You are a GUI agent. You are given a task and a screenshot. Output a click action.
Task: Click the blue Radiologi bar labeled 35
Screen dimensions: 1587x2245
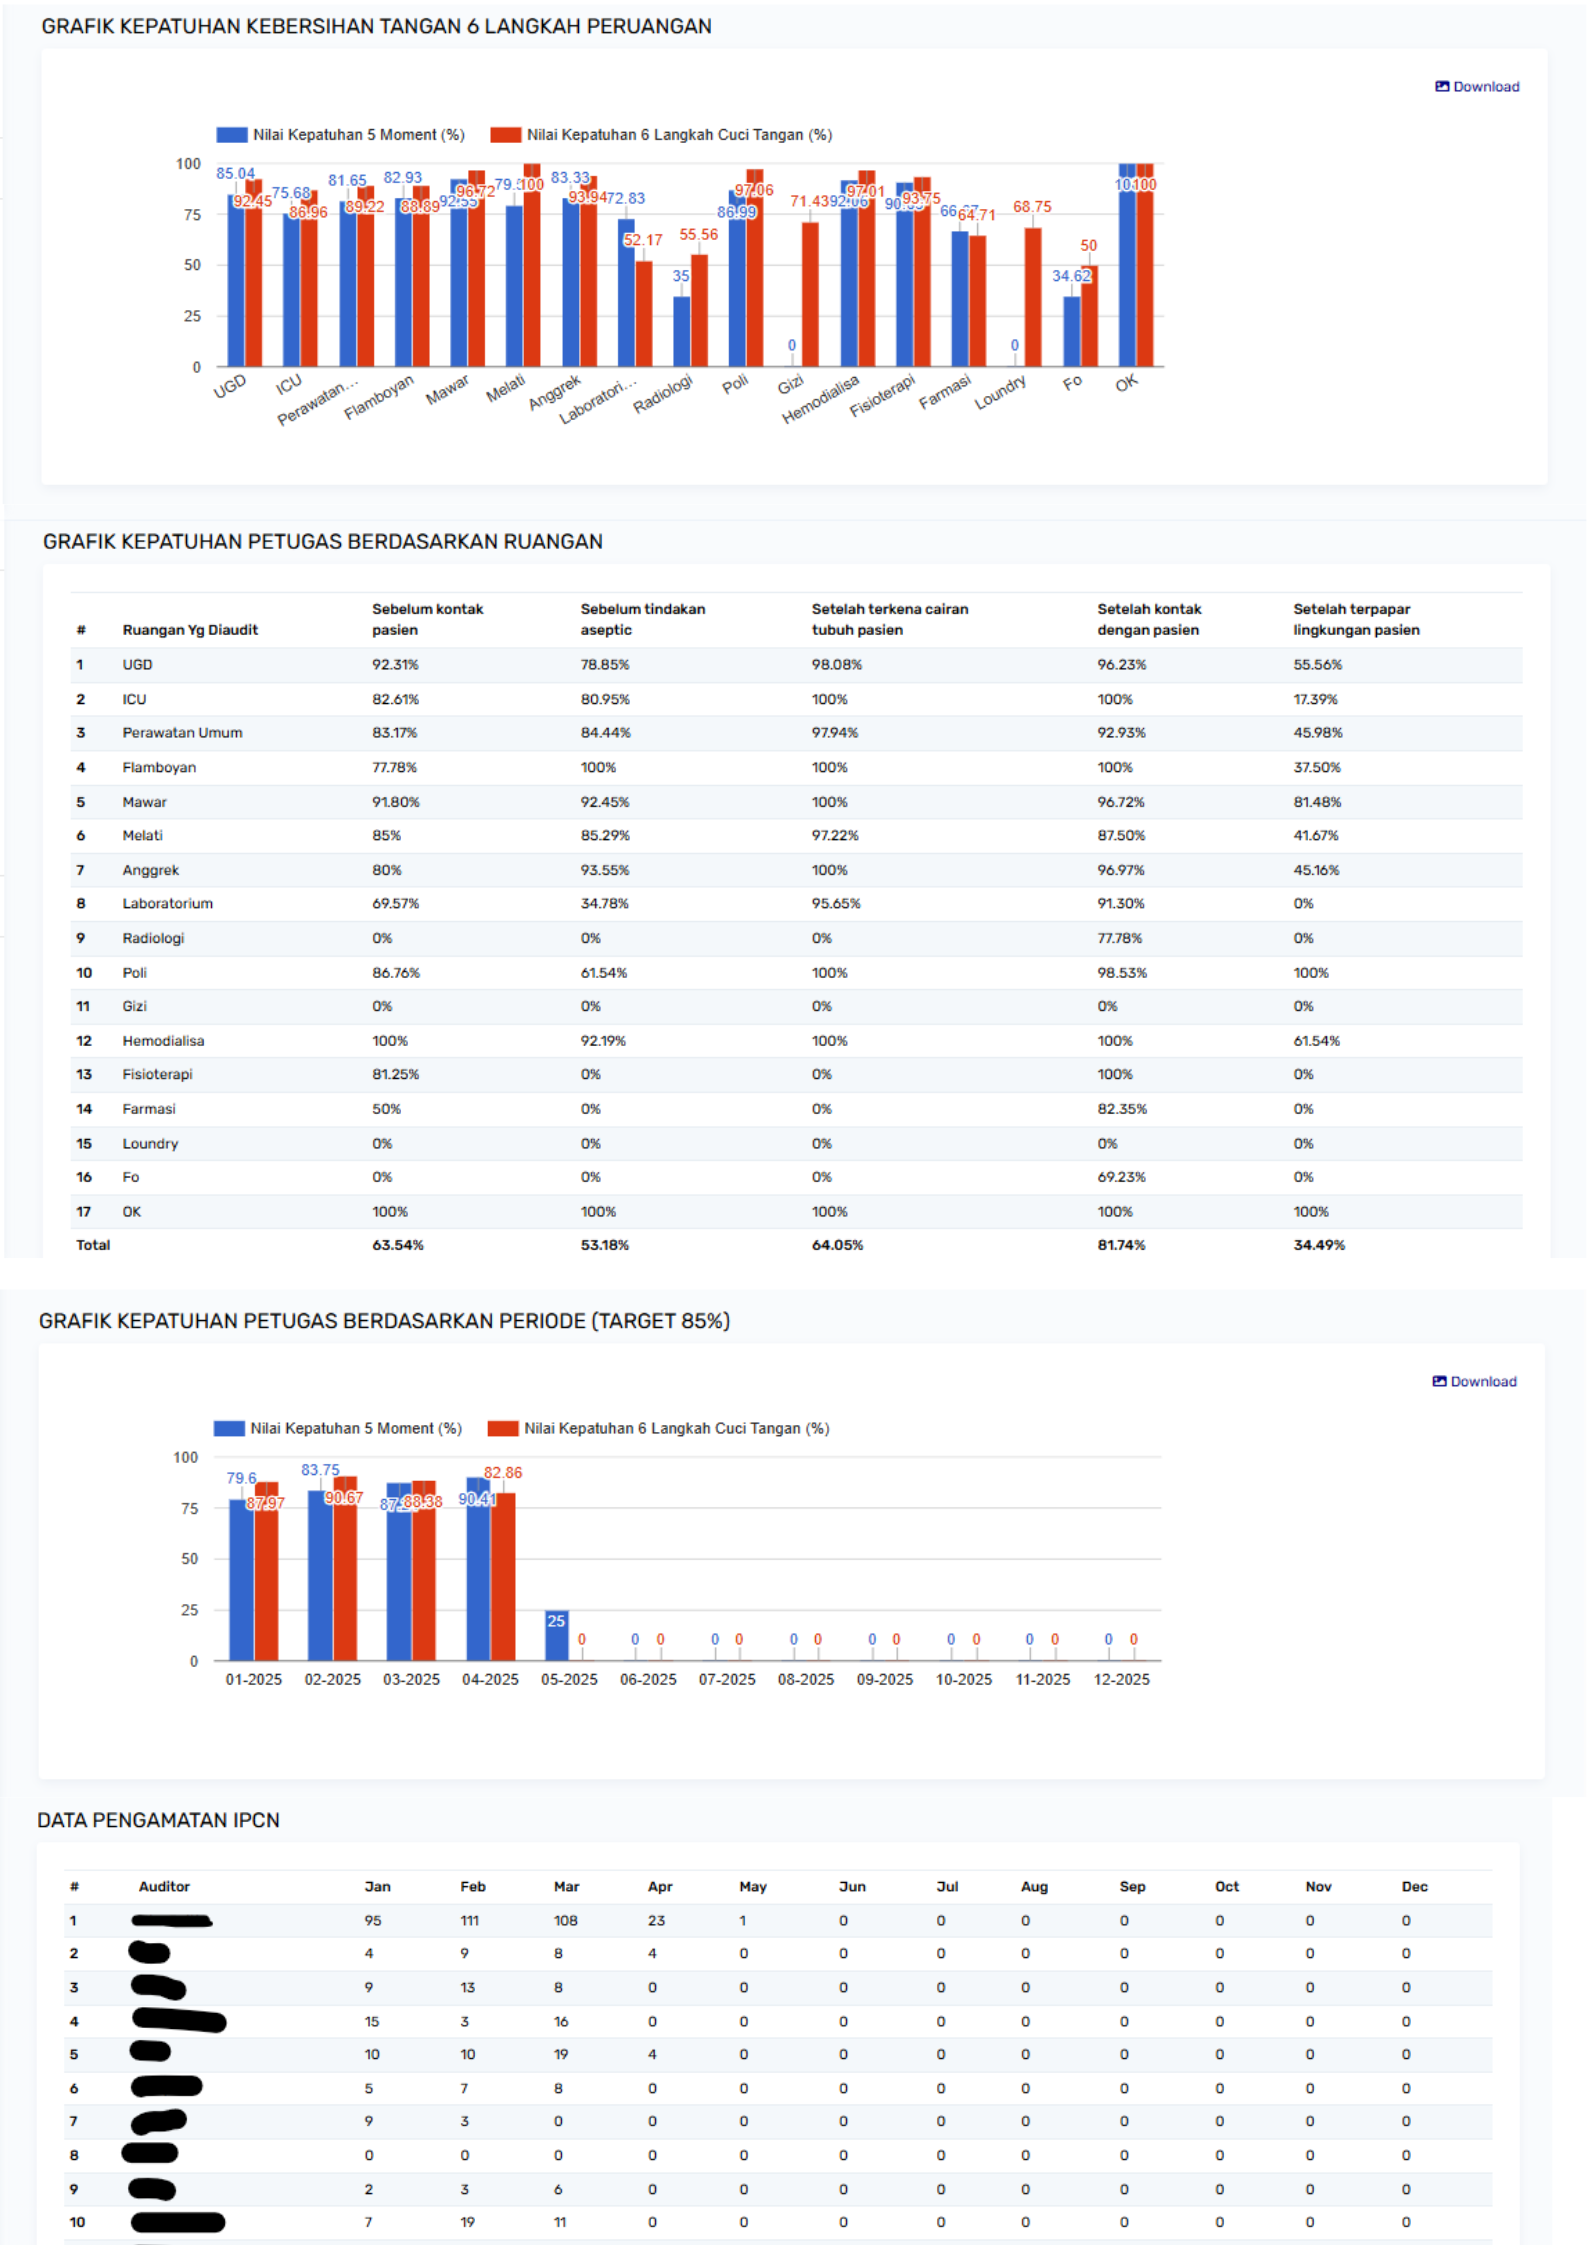pos(681,332)
